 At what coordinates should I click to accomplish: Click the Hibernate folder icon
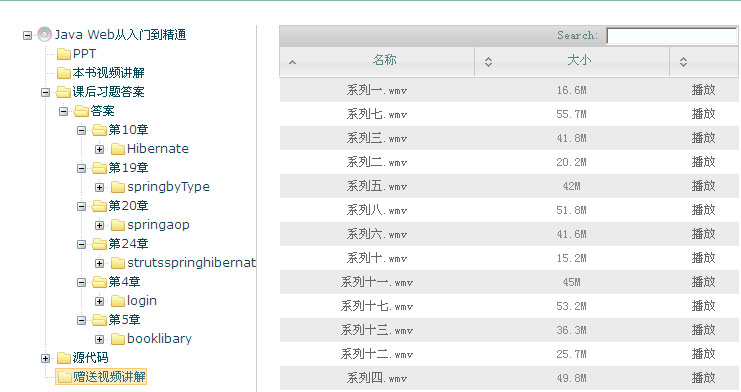[x=118, y=149]
